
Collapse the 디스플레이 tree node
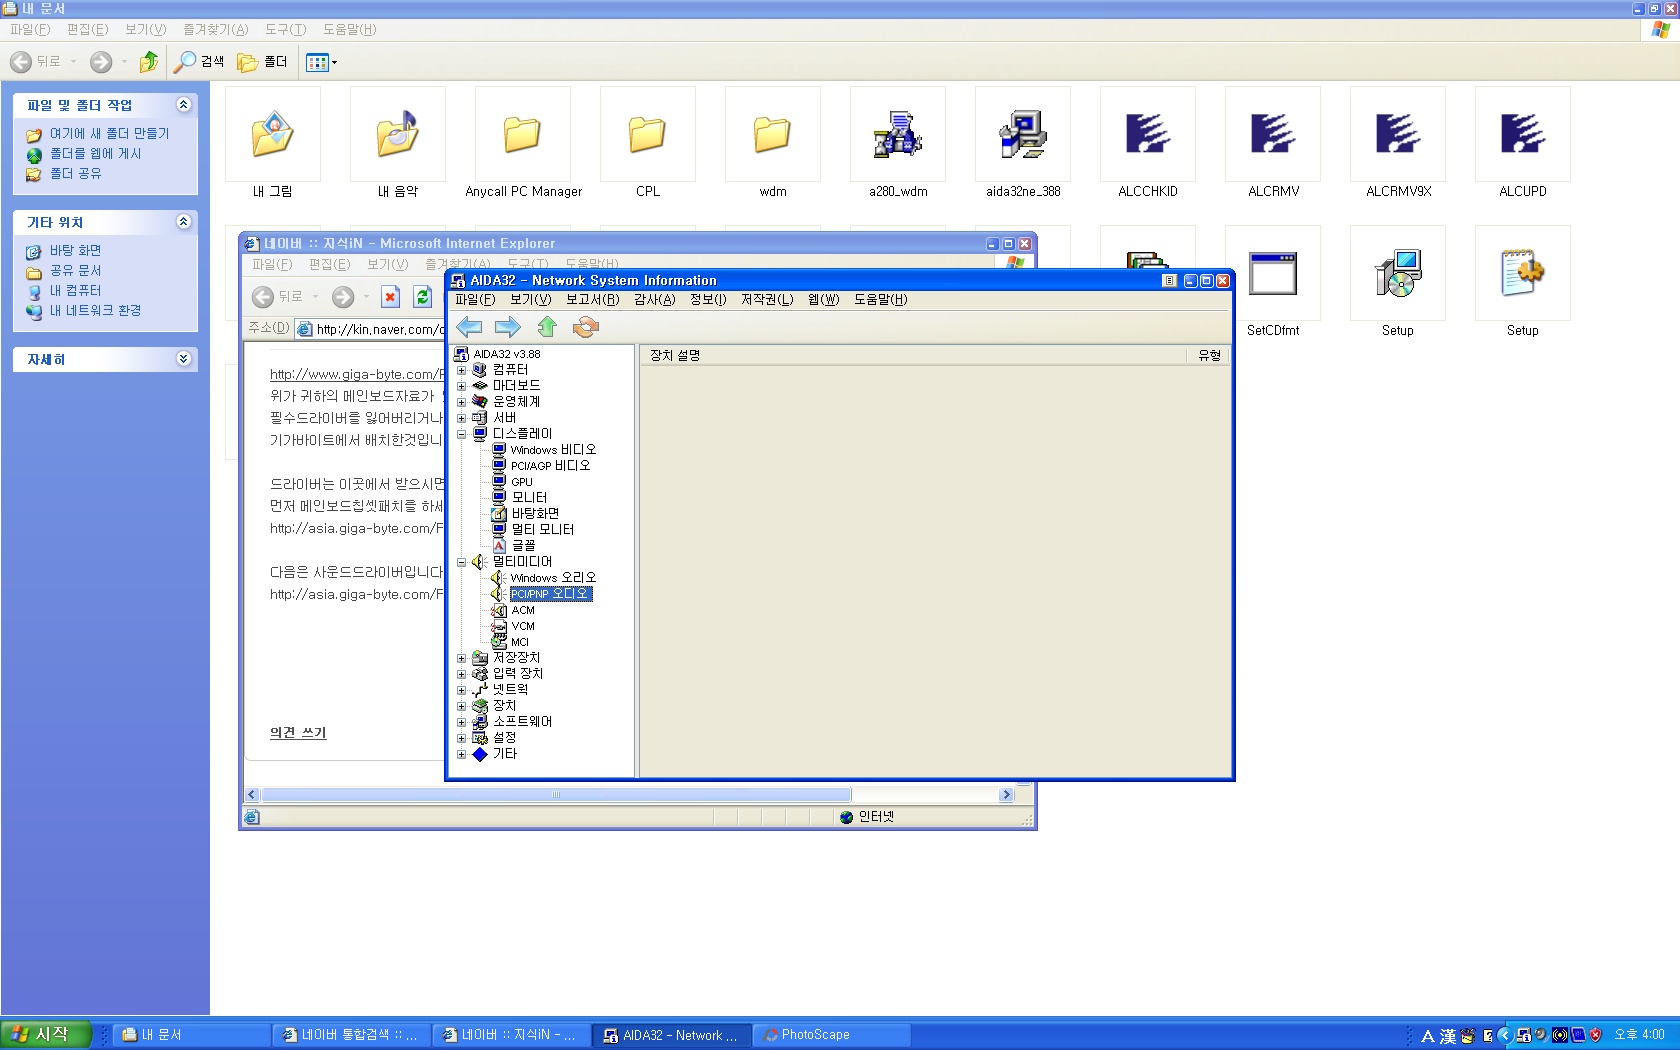(462, 434)
